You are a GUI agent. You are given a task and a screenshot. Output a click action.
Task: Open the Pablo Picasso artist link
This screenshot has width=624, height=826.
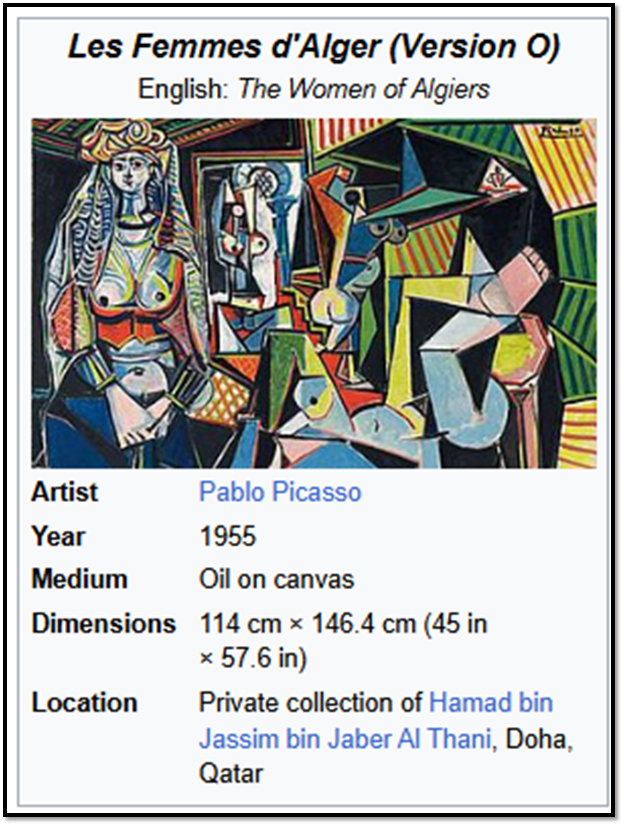point(280,492)
